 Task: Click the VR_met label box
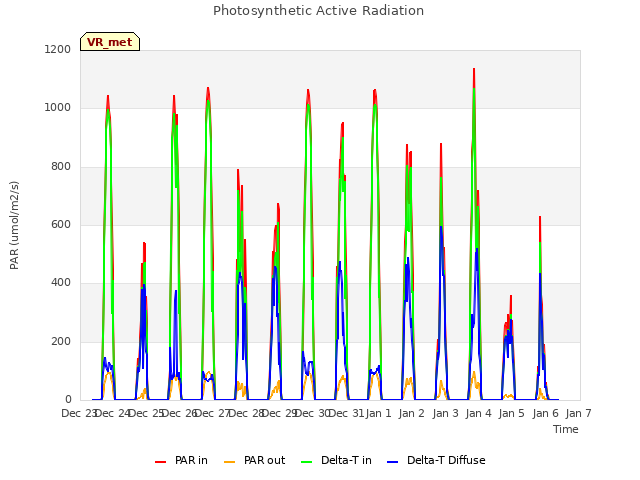point(110,42)
